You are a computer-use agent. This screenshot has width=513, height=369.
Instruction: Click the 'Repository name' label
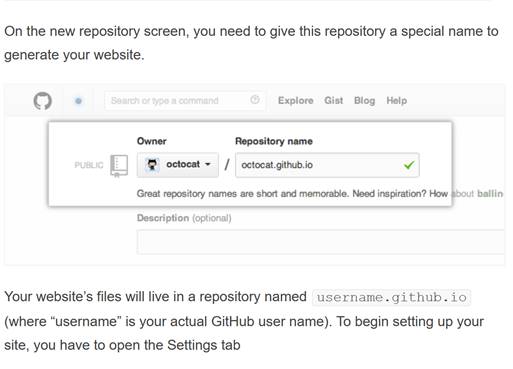274,141
